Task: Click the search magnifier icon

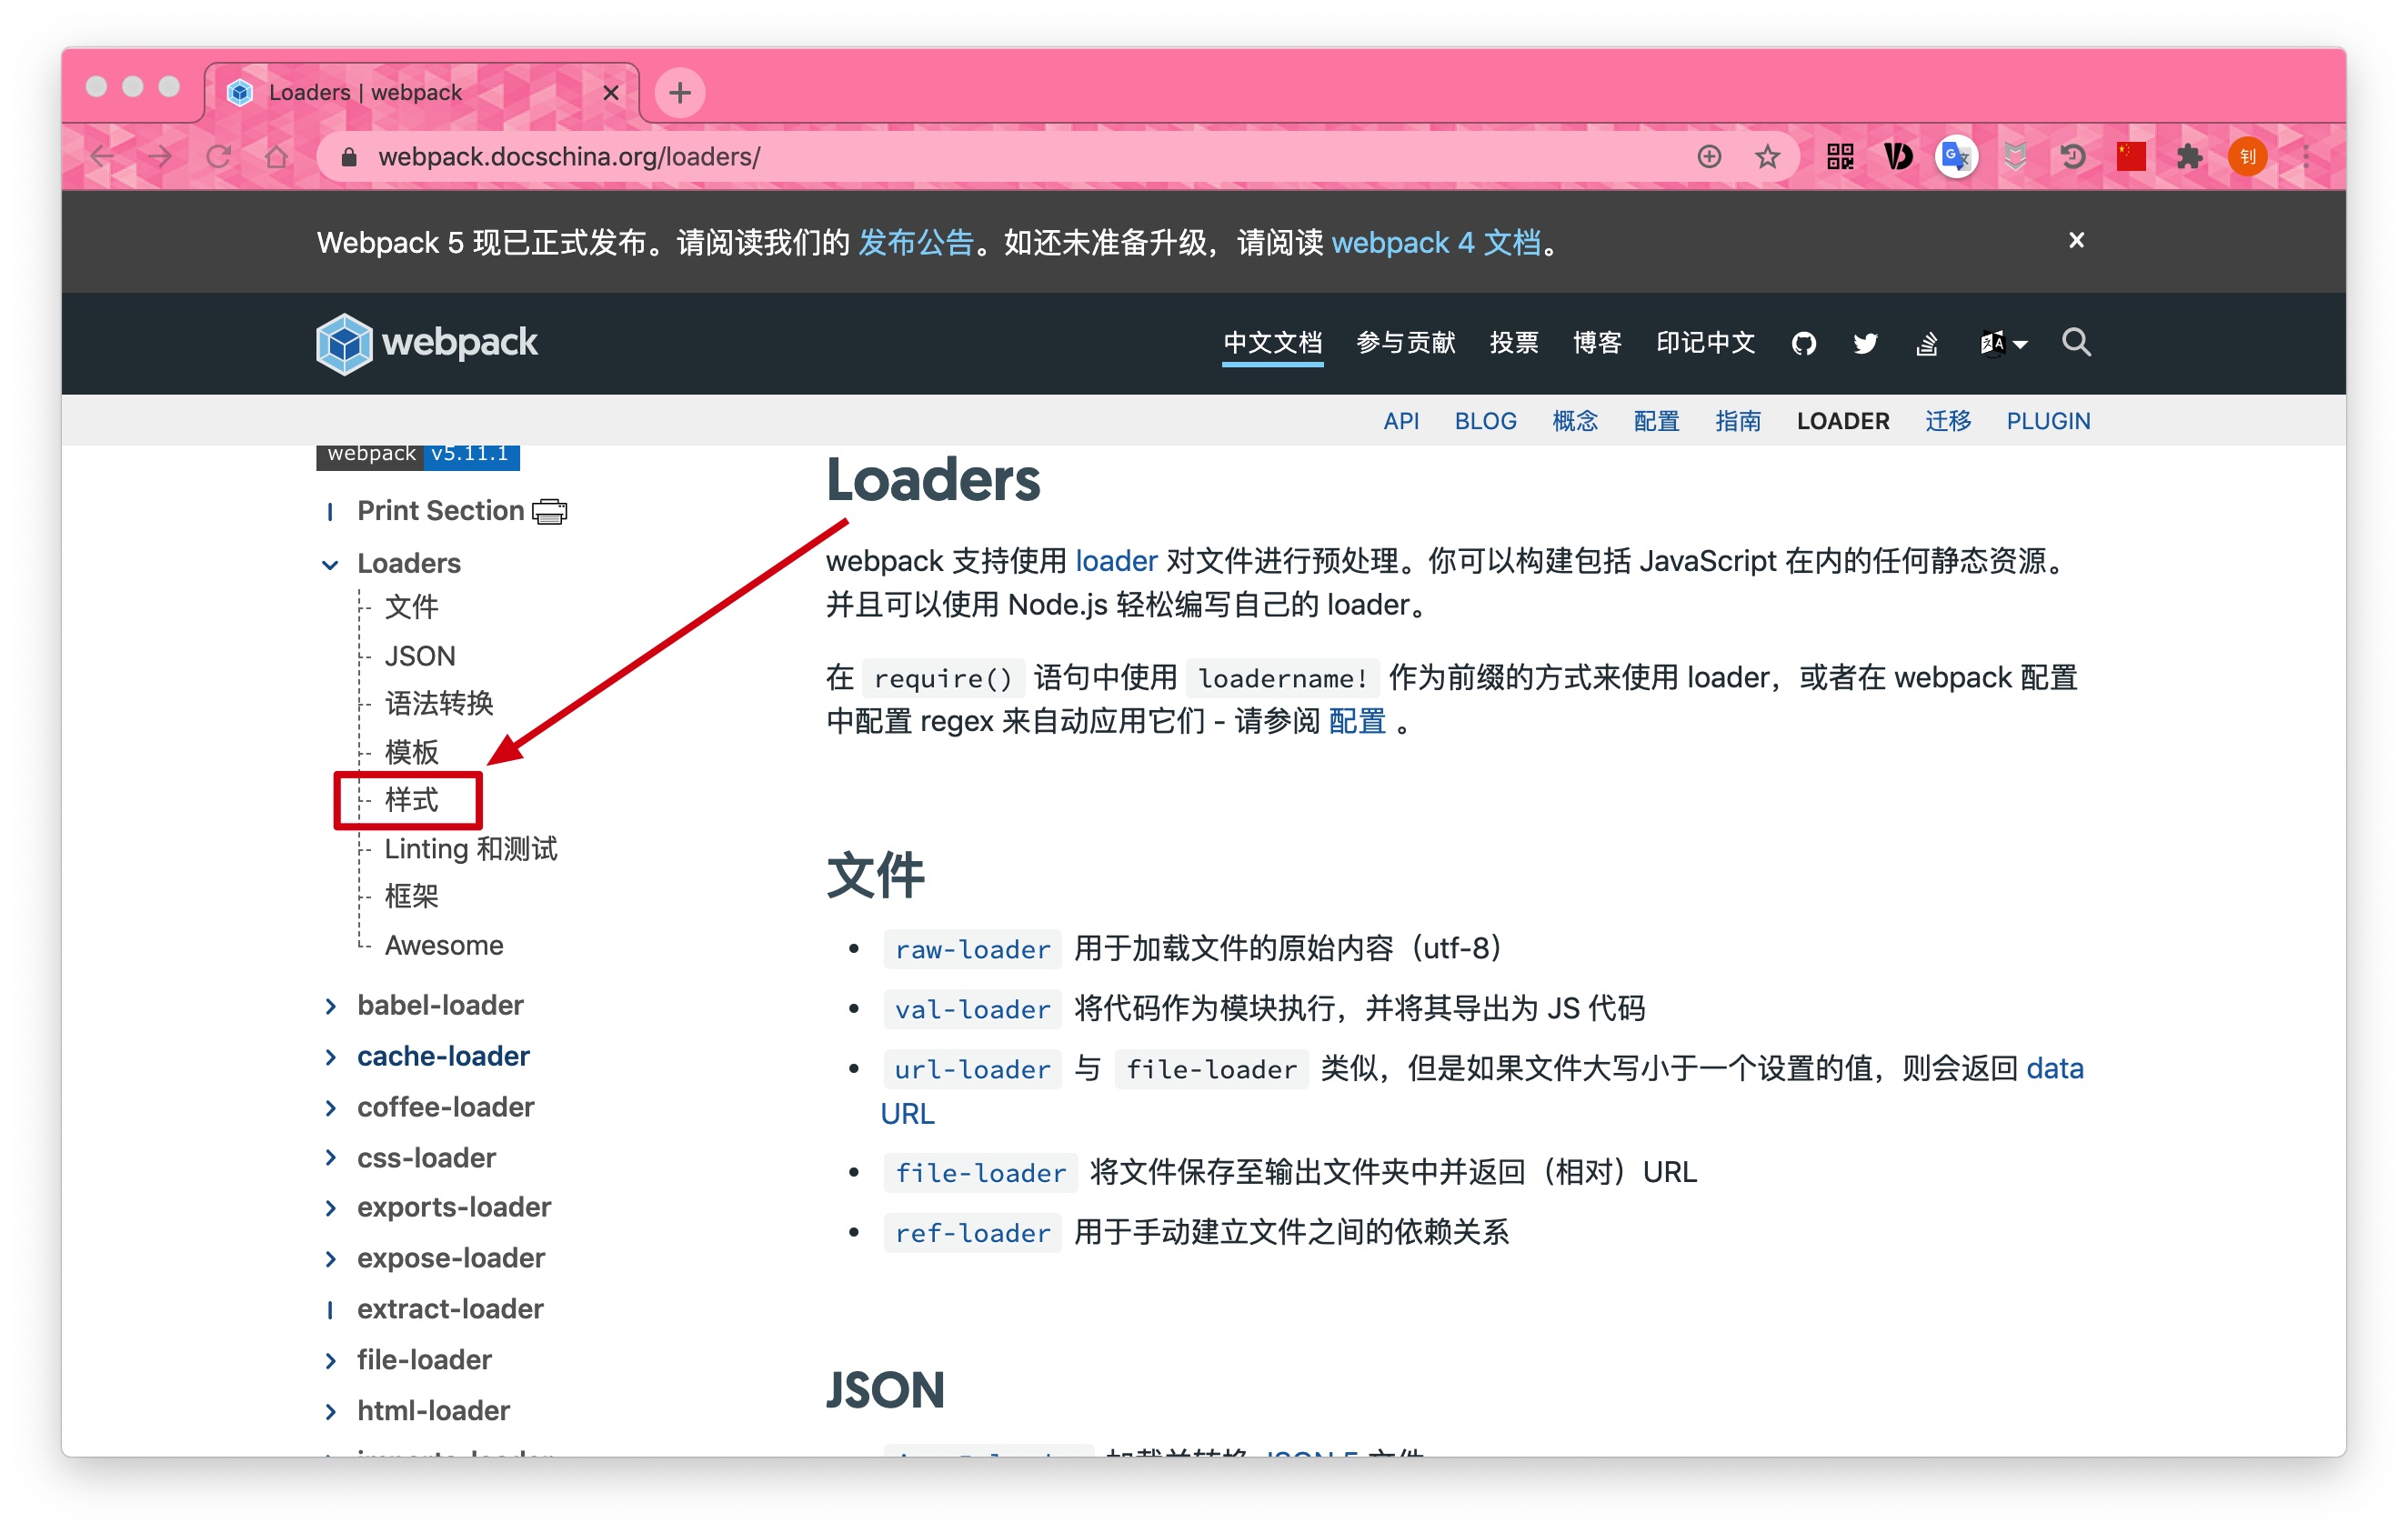Action: pos(2076,342)
